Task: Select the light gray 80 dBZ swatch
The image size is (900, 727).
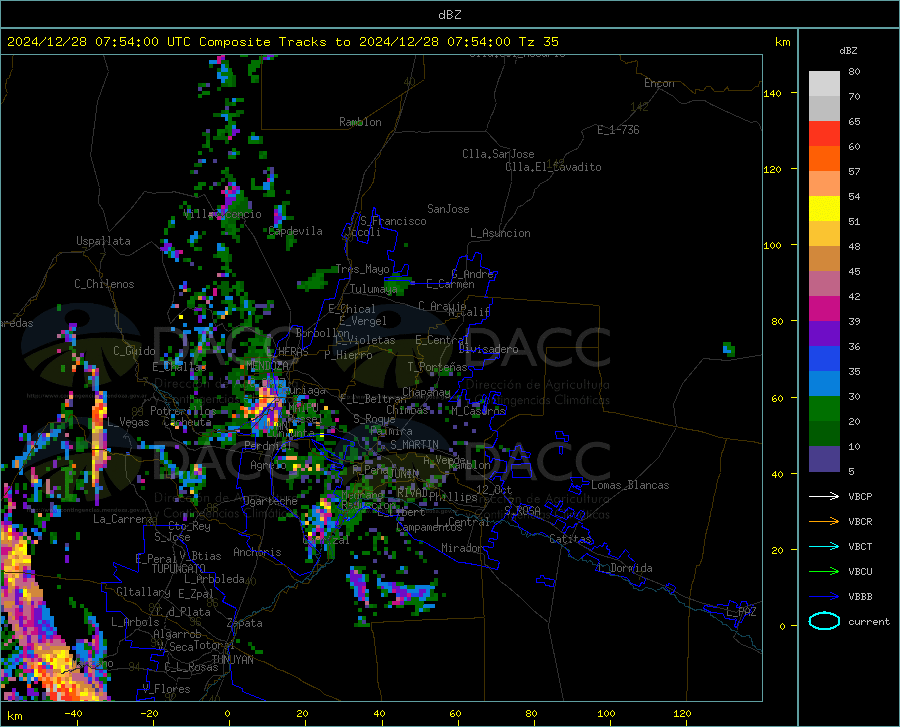Action: pos(824,84)
